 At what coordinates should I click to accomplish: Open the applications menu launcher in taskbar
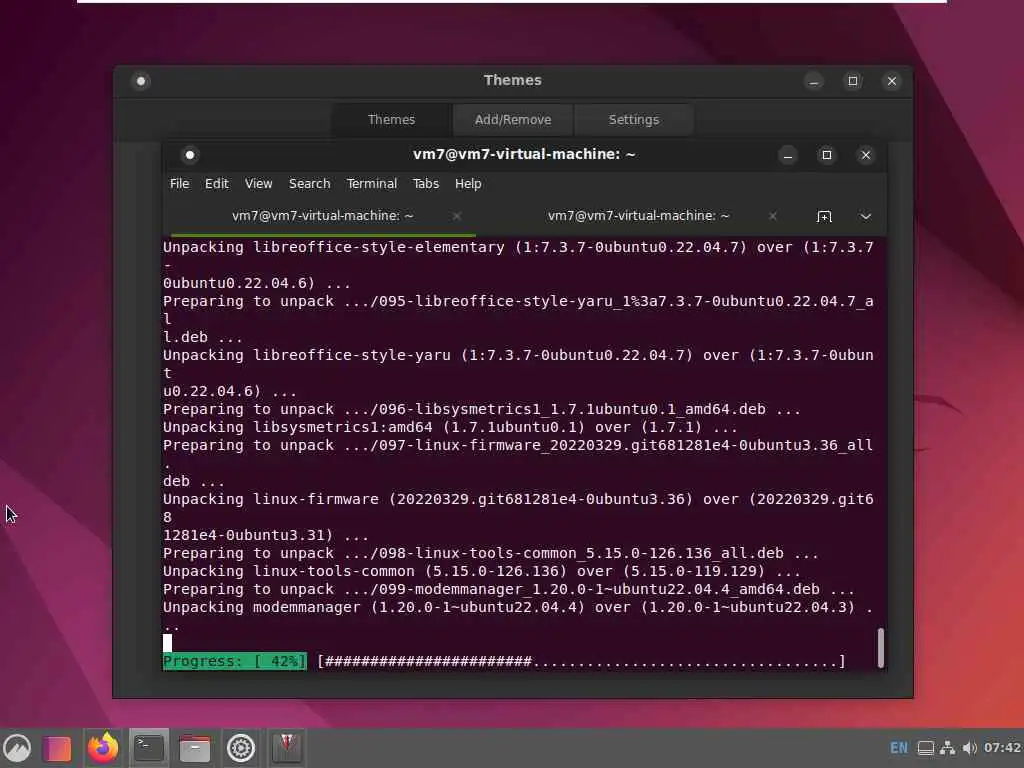(x=17, y=748)
